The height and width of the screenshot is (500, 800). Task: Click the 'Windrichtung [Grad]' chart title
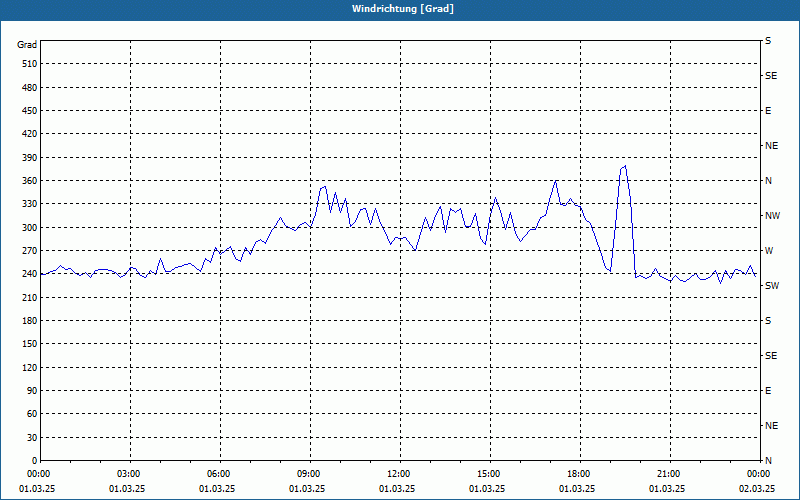coord(403,9)
